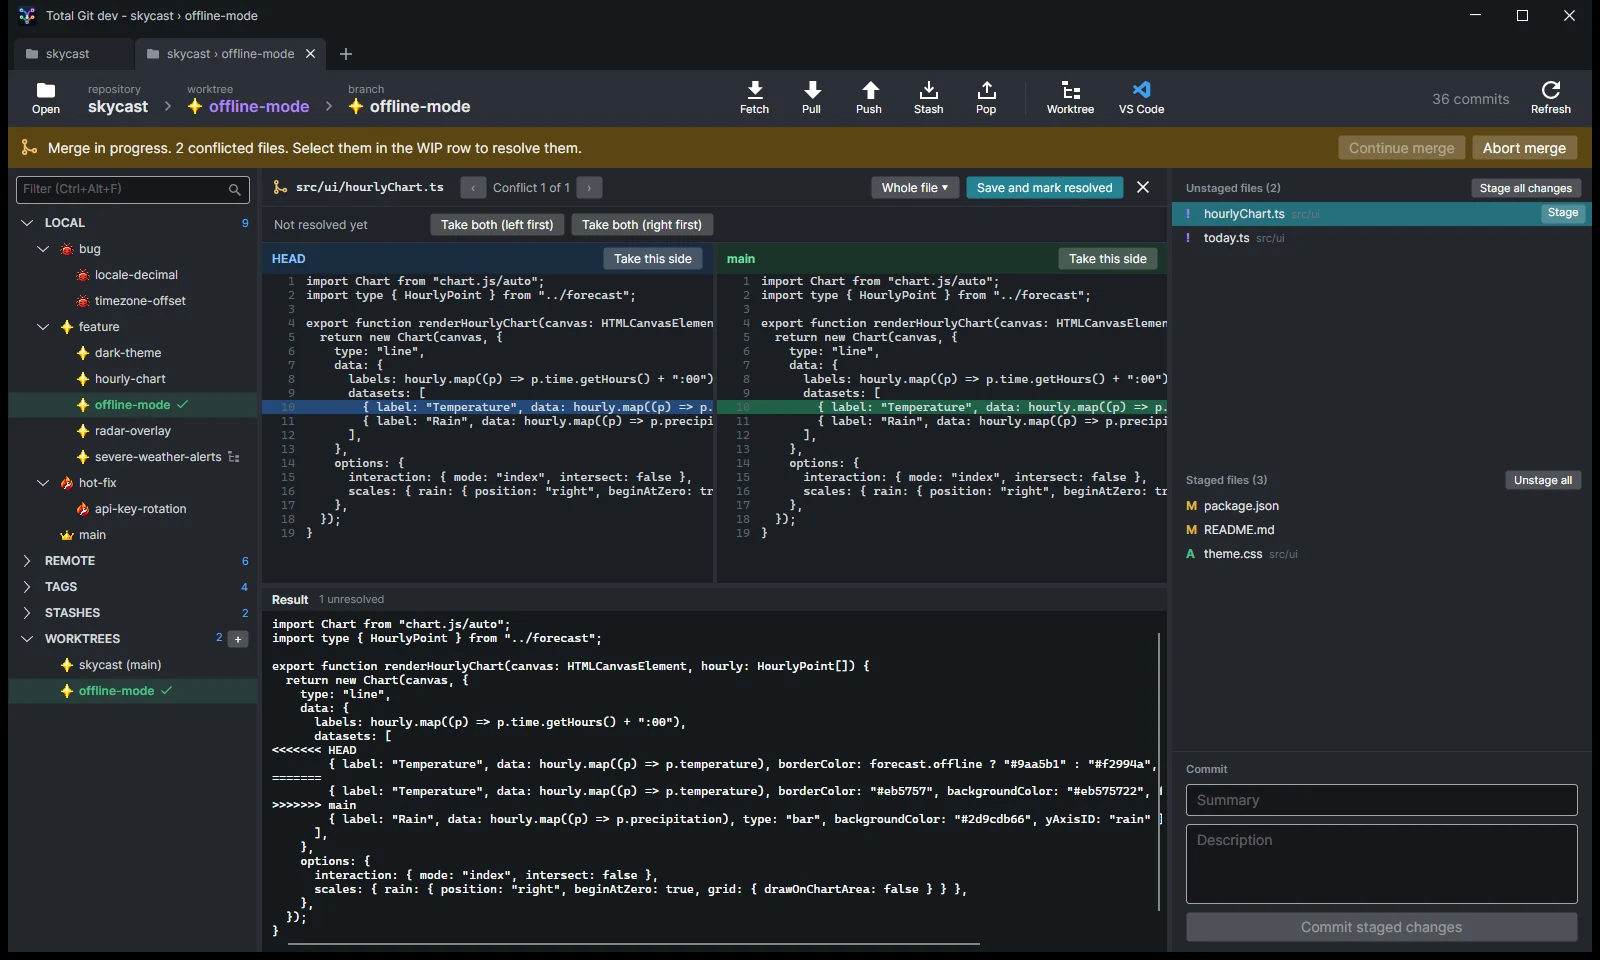Collapse the hot-fix folder
This screenshot has width=1600, height=960.
(43, 483)
